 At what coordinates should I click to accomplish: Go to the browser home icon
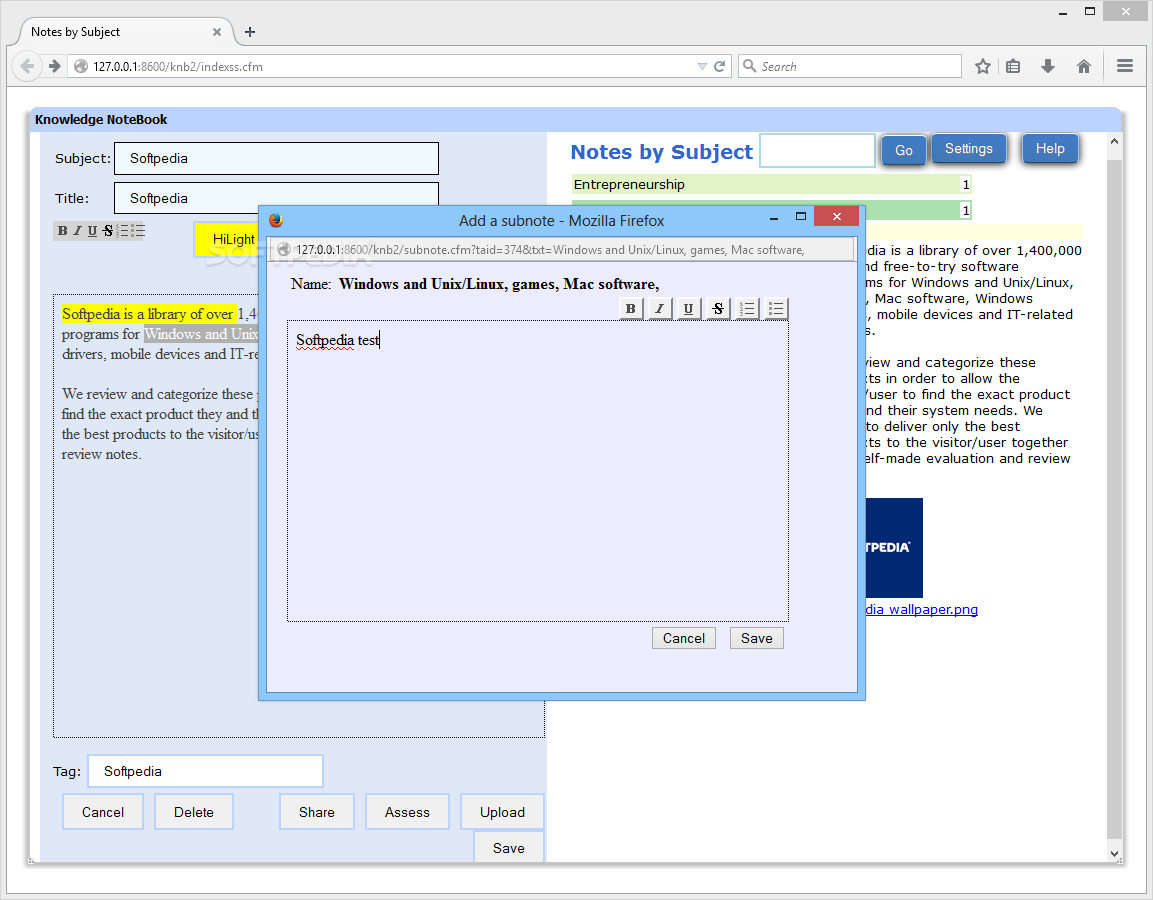click(1084, 66)
